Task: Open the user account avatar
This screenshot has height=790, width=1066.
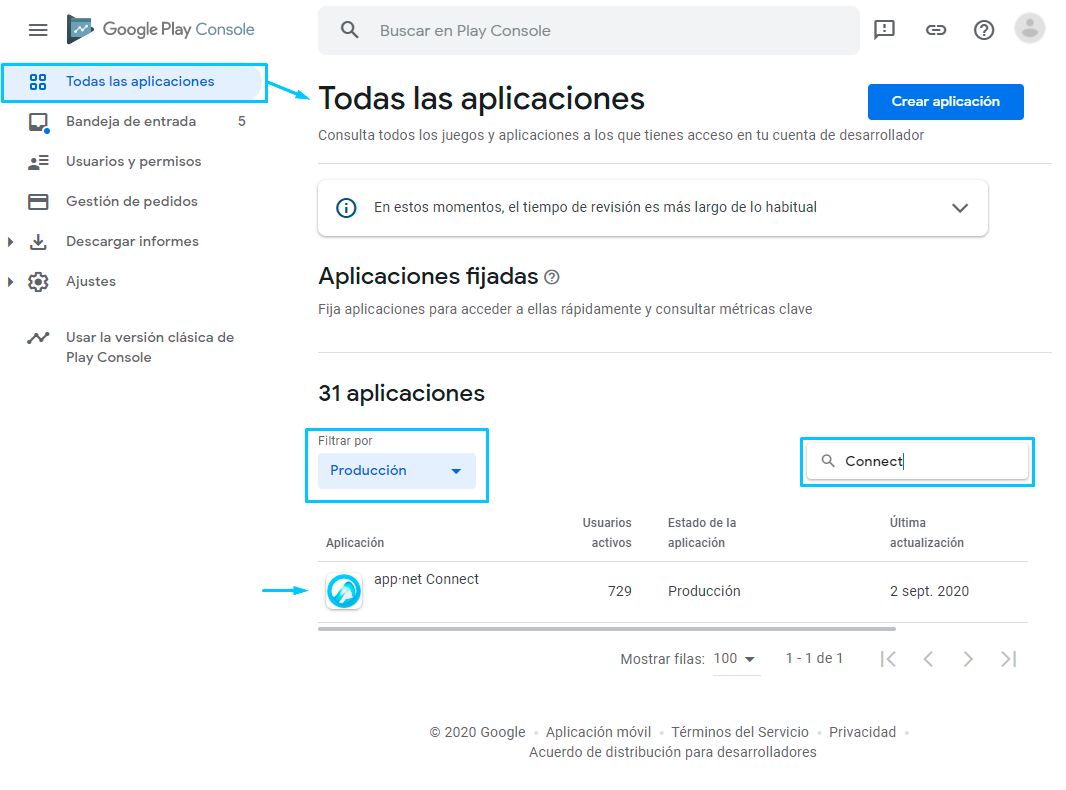Action: [1029, 29]
